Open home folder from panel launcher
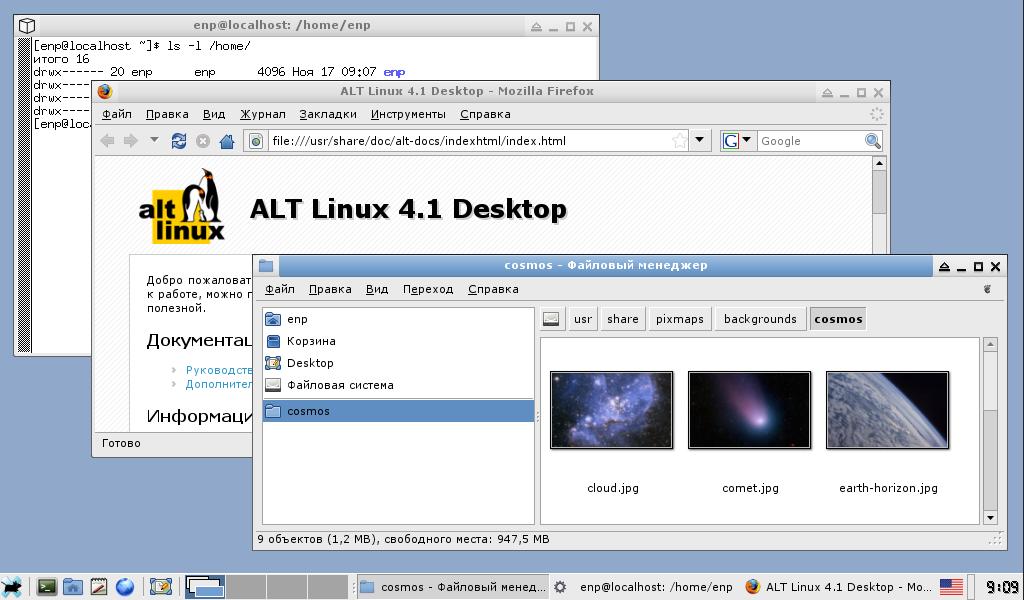The image size is (1024, 600). [72, 586]
